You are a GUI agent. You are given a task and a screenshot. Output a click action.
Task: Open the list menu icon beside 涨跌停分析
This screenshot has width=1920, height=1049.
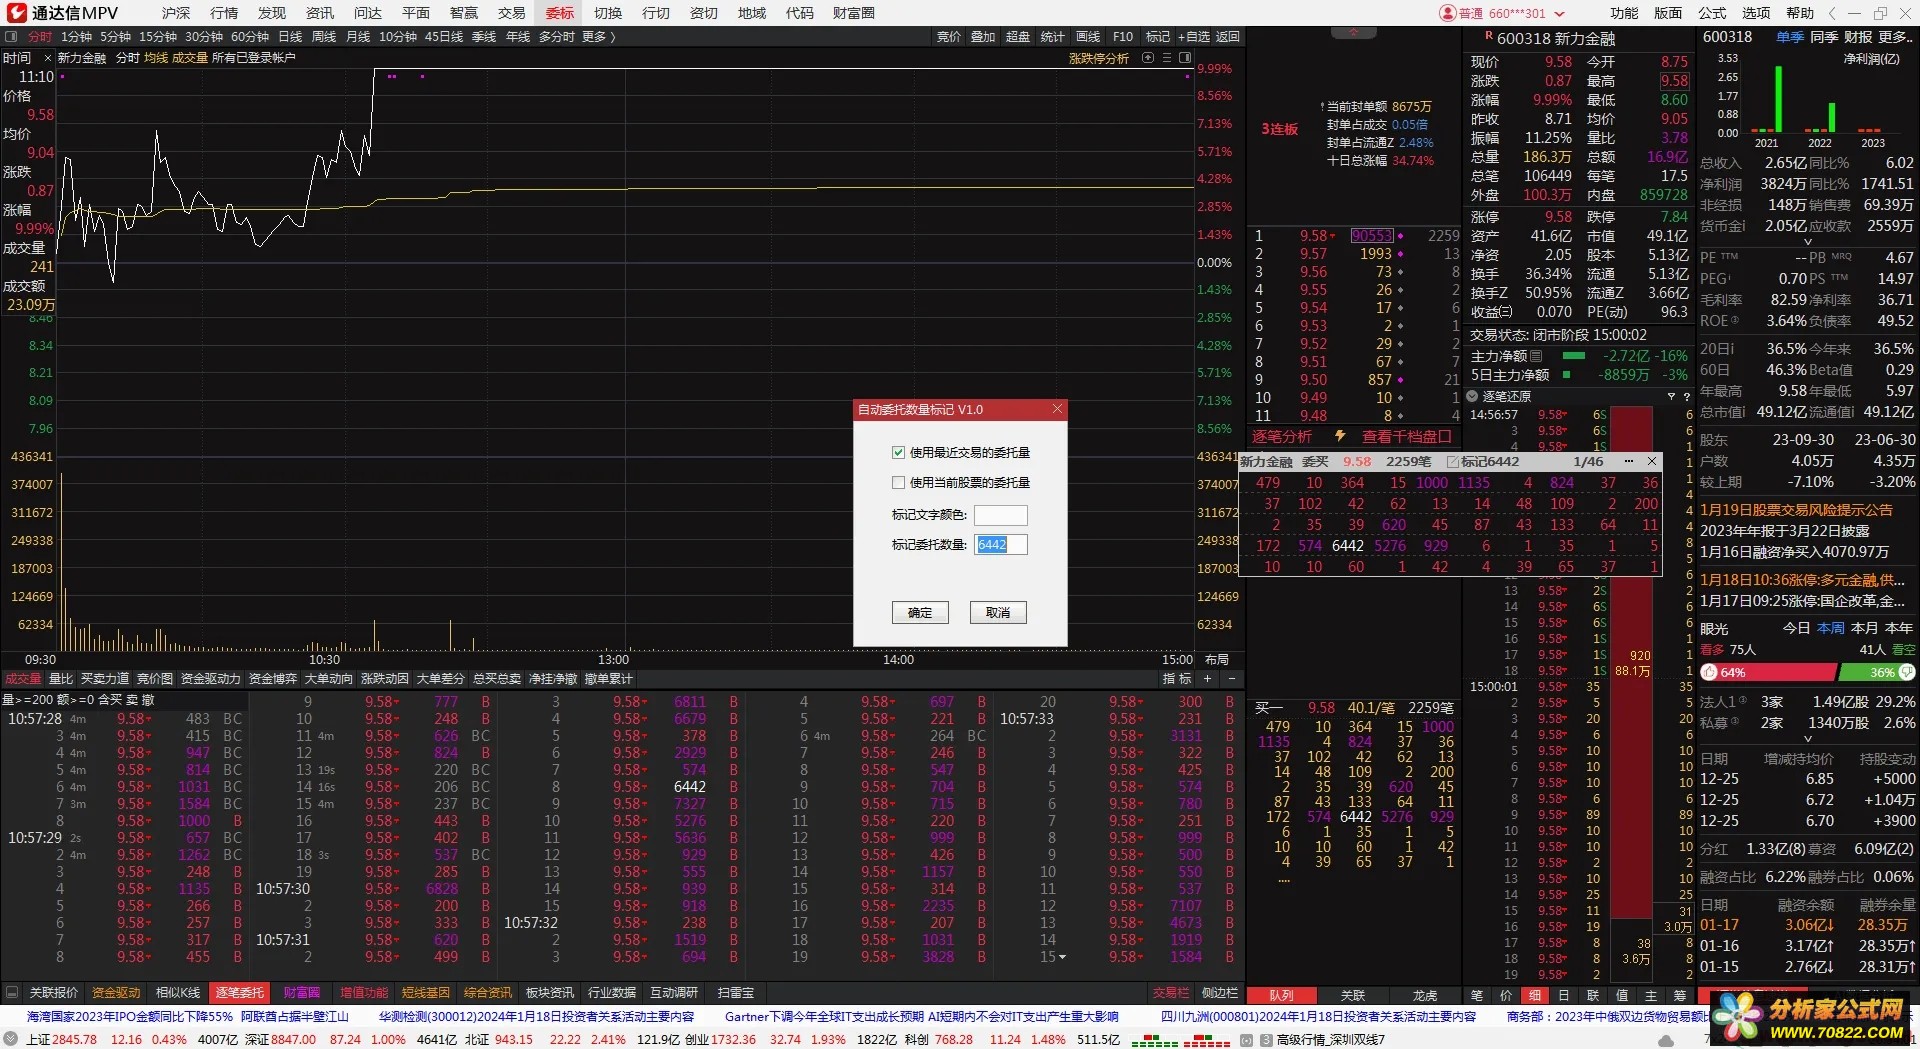1166,58
